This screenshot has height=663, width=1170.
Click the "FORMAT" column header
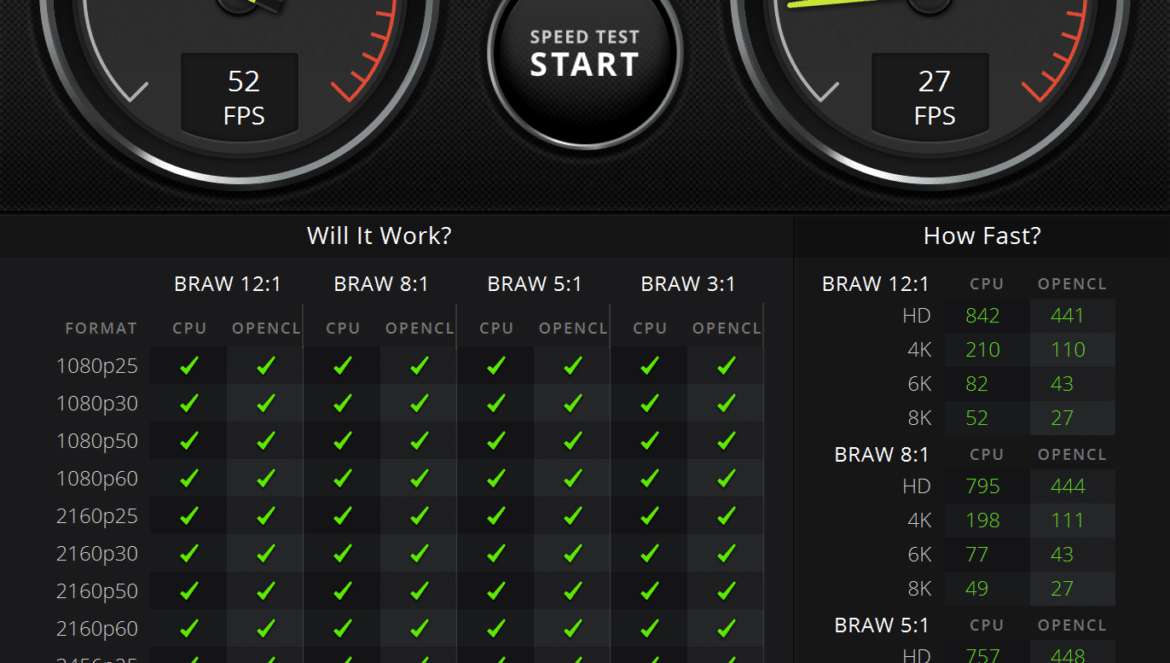tap(101, 328)
